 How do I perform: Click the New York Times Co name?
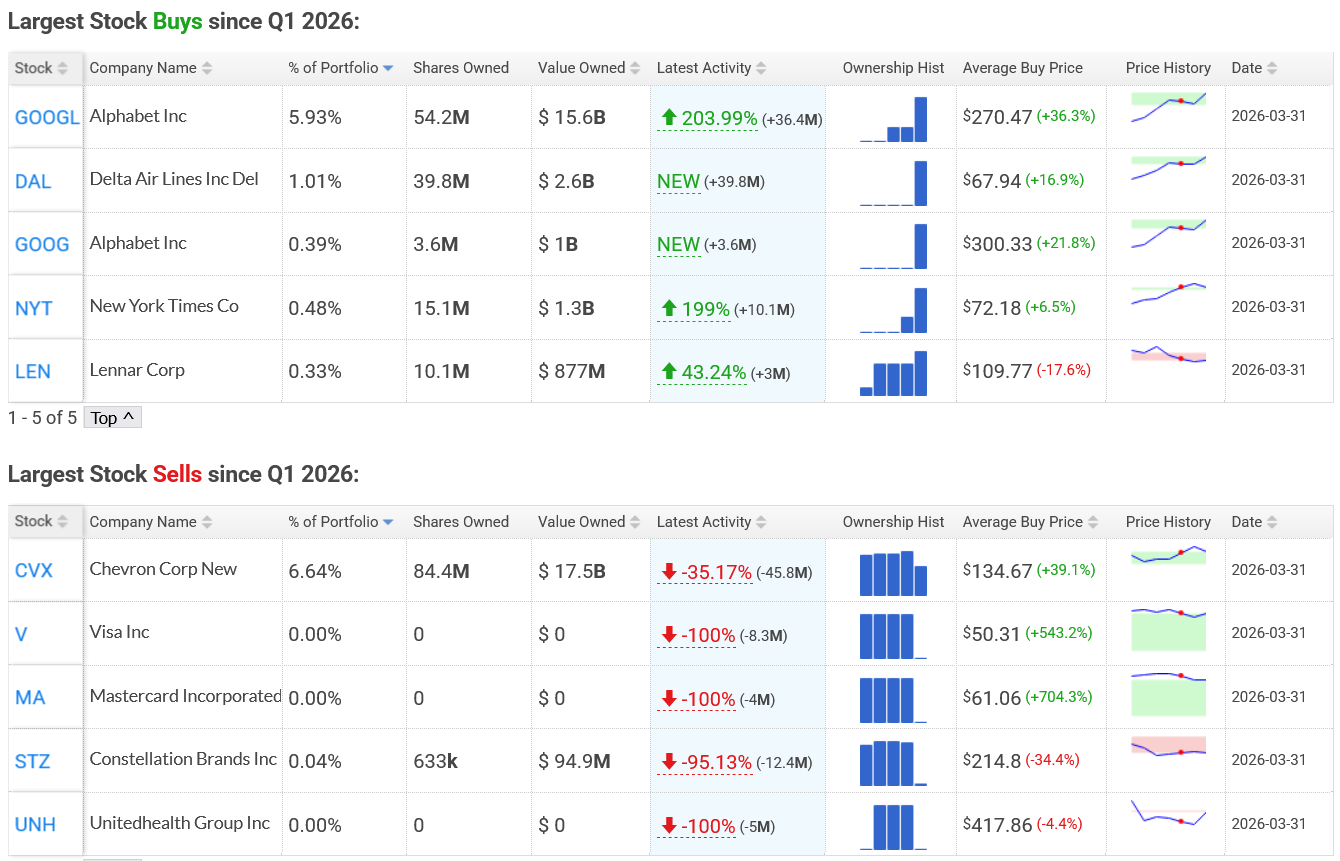pos(164,306)
